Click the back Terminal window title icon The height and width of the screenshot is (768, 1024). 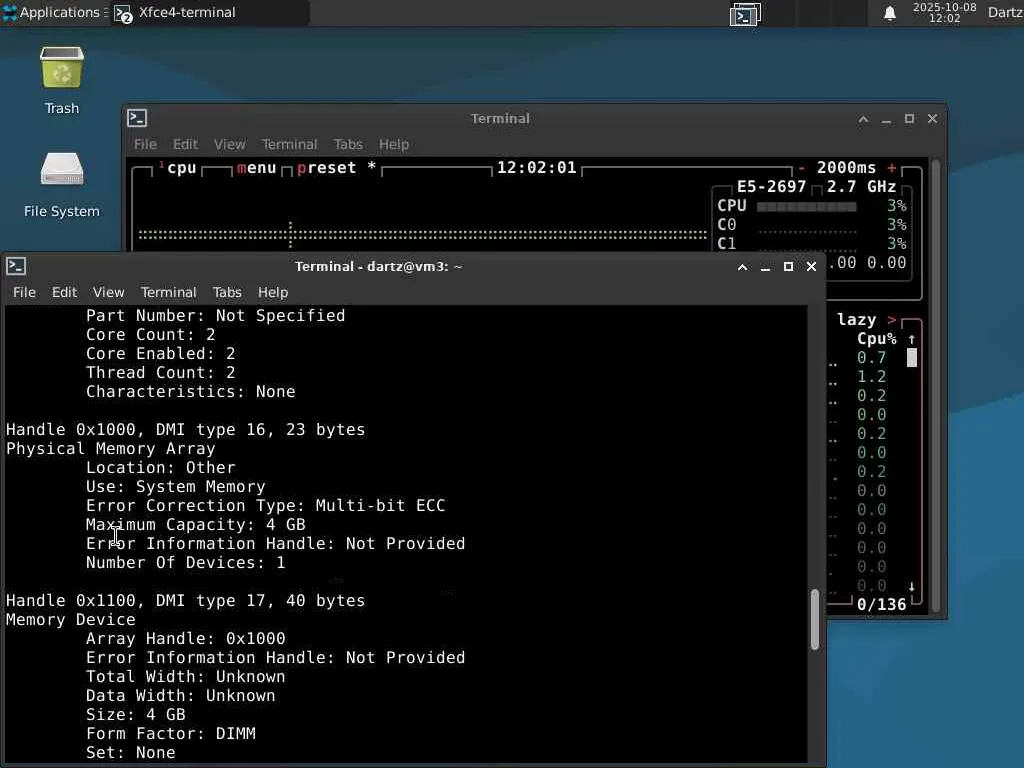pyautogui.click(x=137, y=118)
